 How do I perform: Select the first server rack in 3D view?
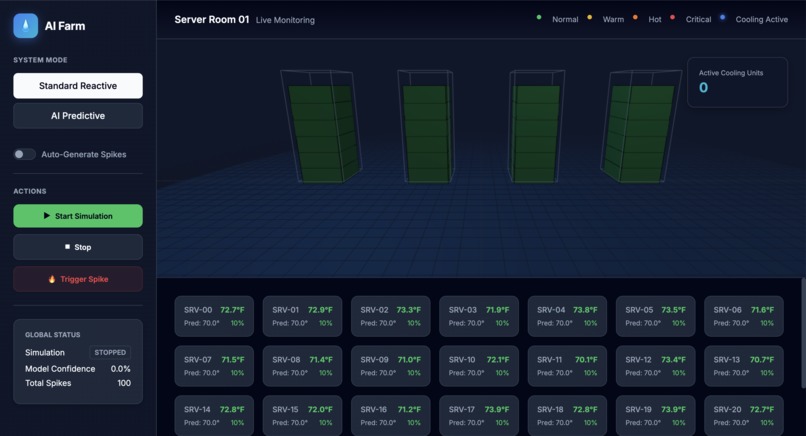pyautogui.click(x=322, y=126)
